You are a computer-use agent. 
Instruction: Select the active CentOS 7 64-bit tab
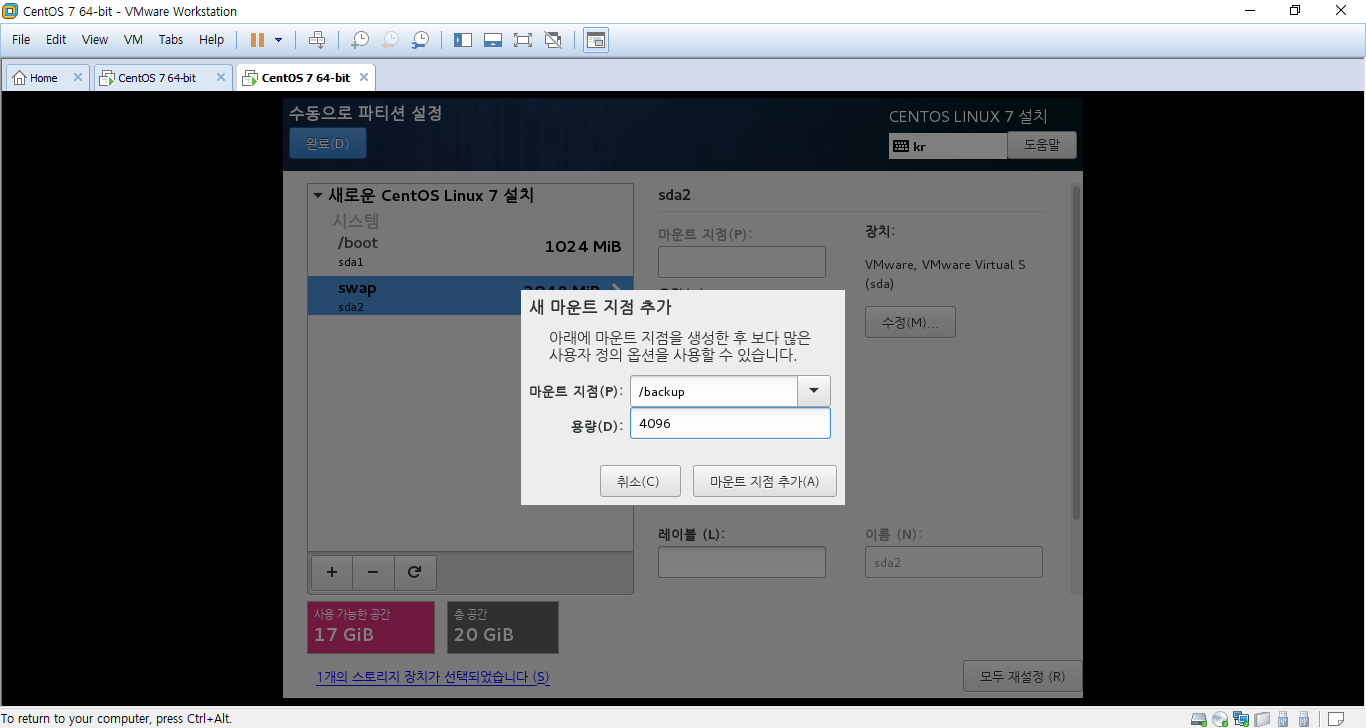click(305, 78)
